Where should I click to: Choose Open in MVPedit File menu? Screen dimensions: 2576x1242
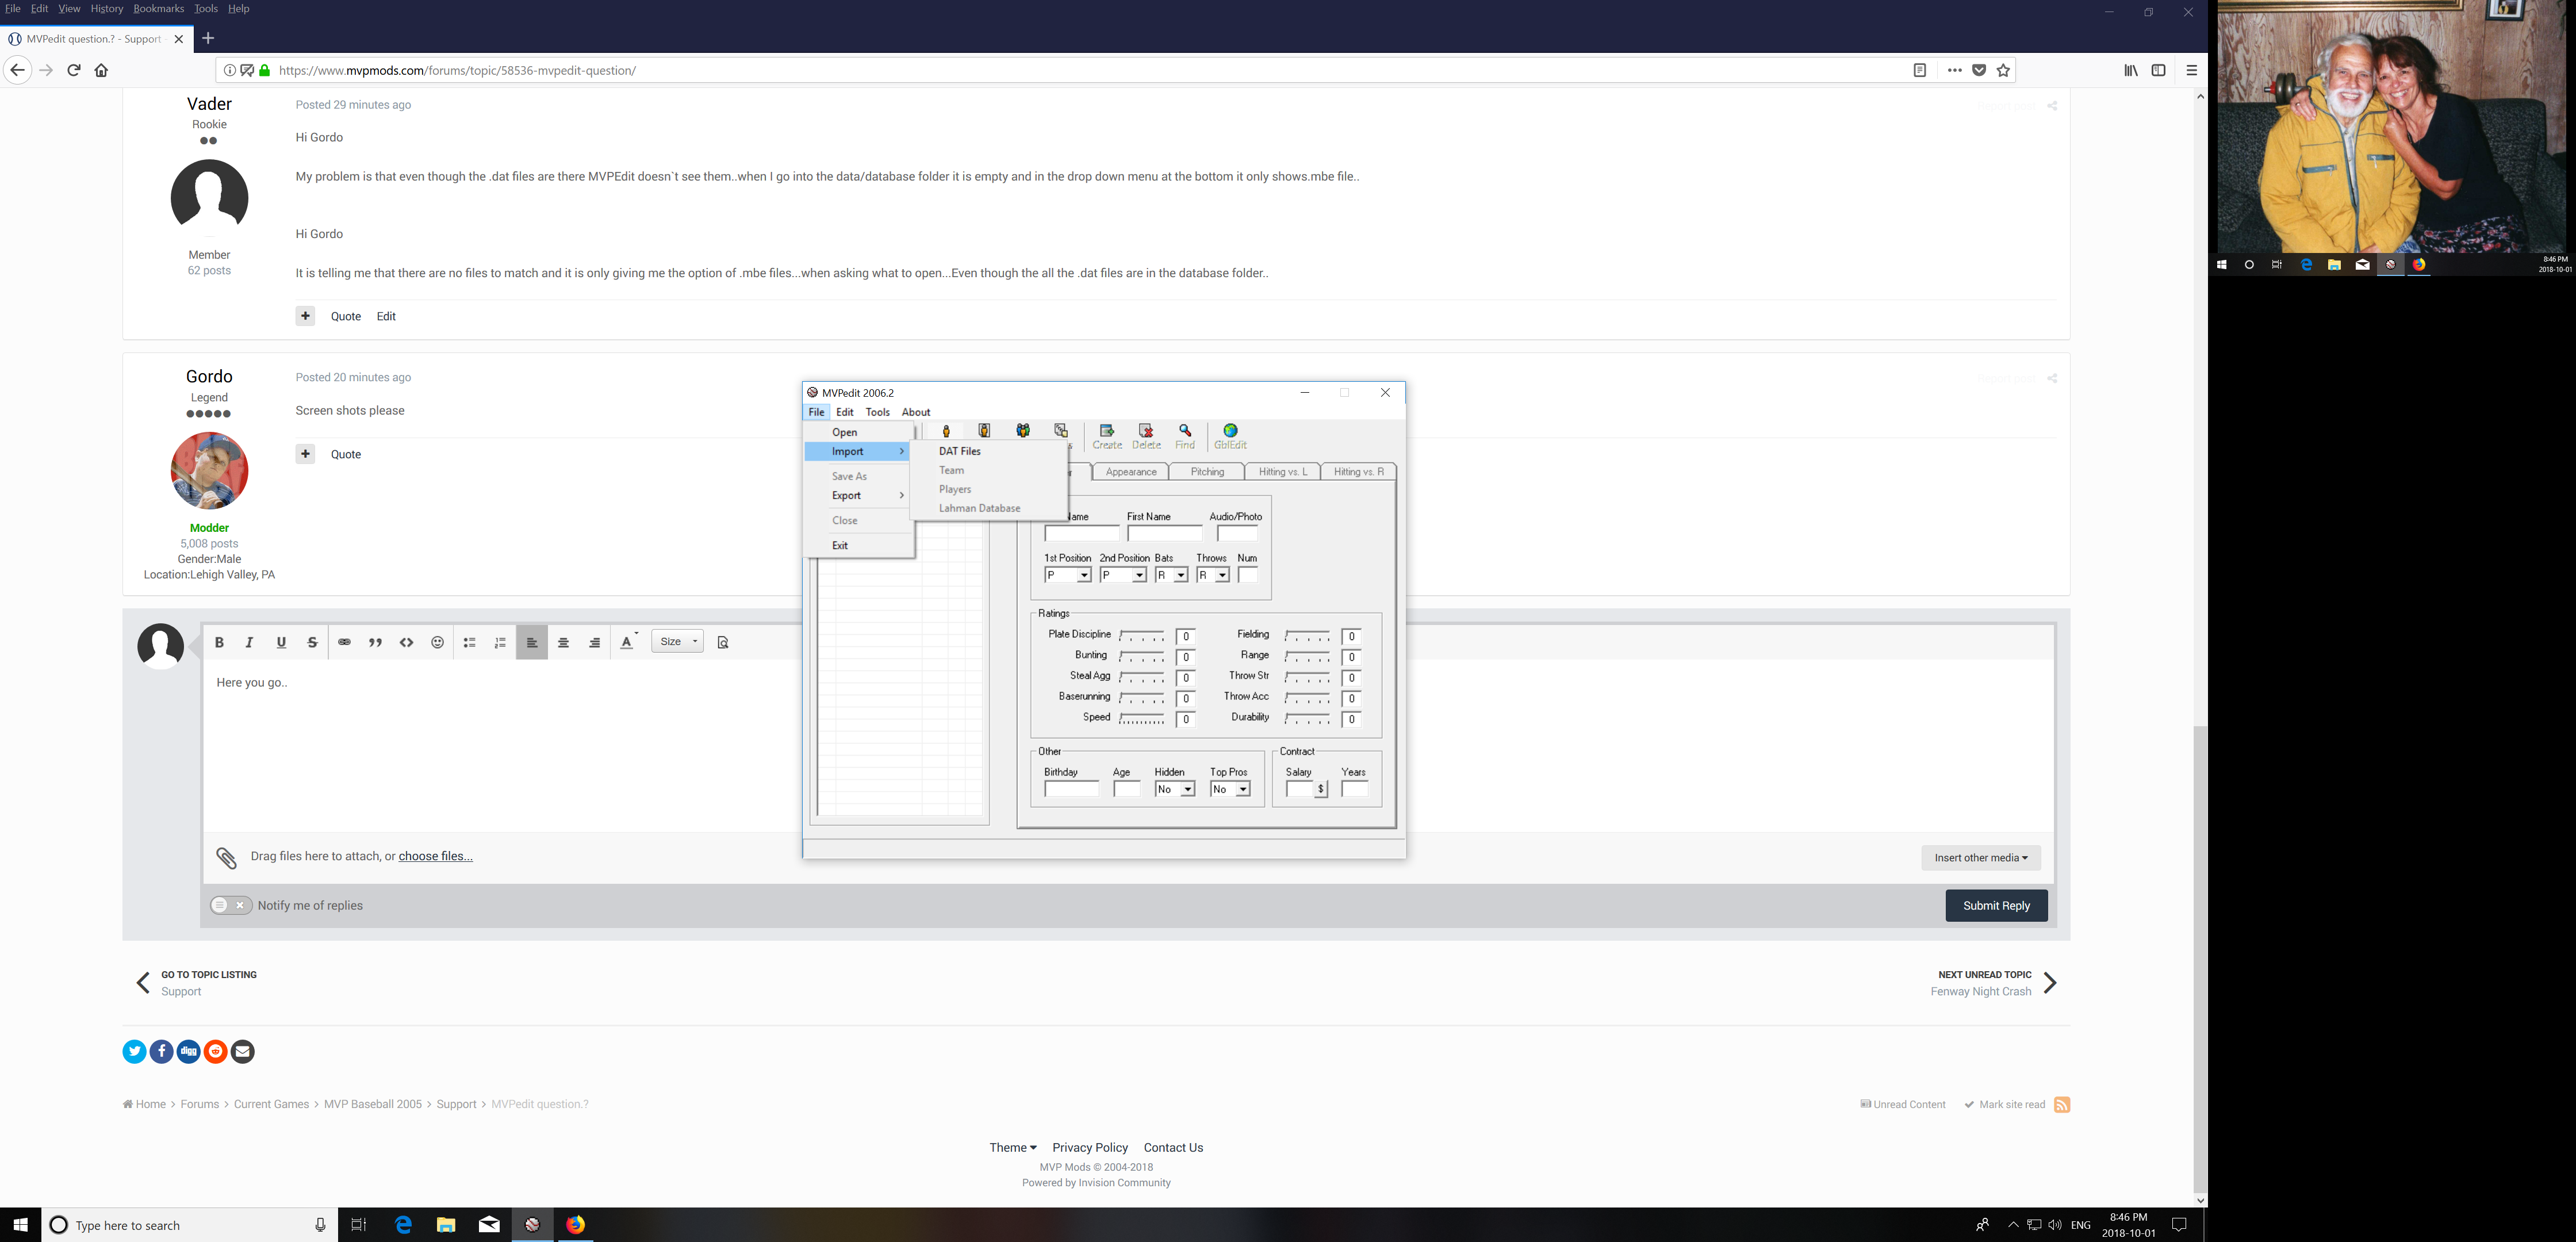click(x=860, y=432)
